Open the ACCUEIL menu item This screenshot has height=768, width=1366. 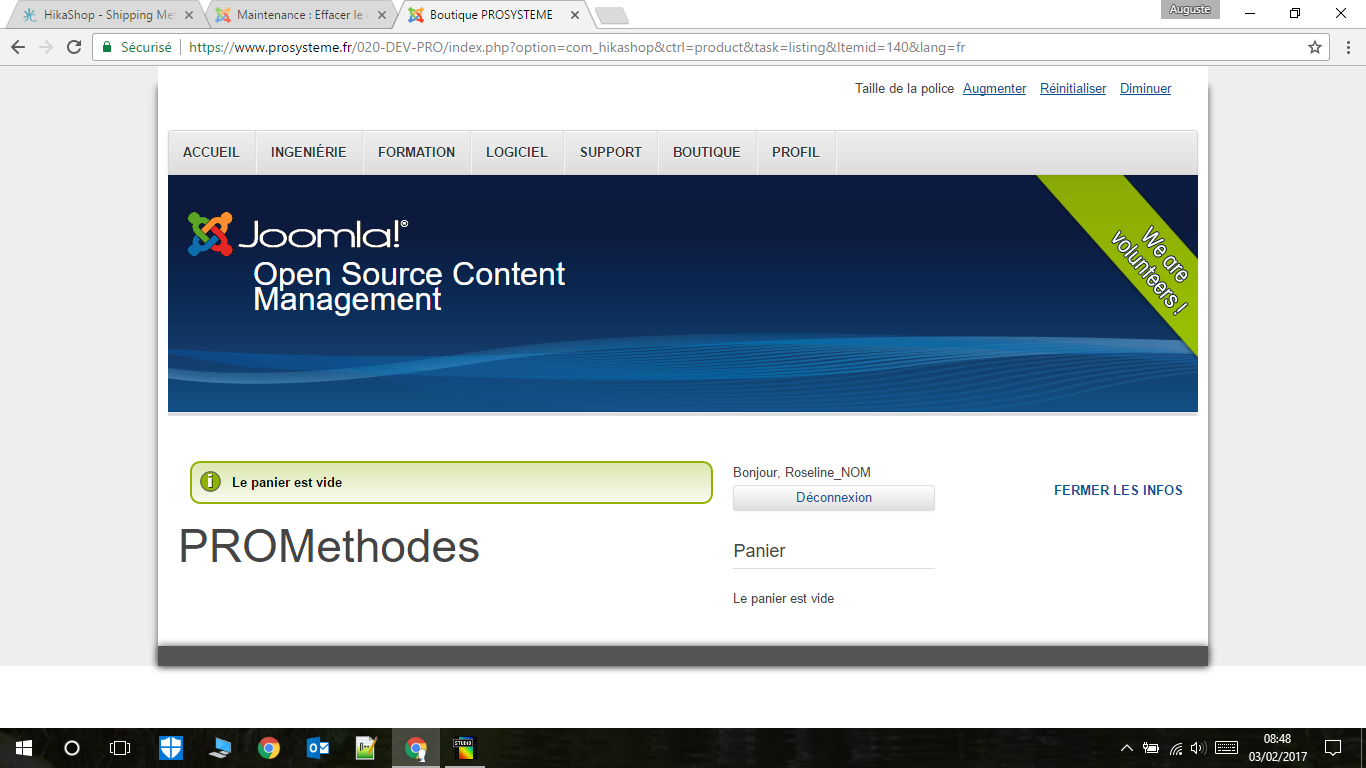(x=211, y=152)
